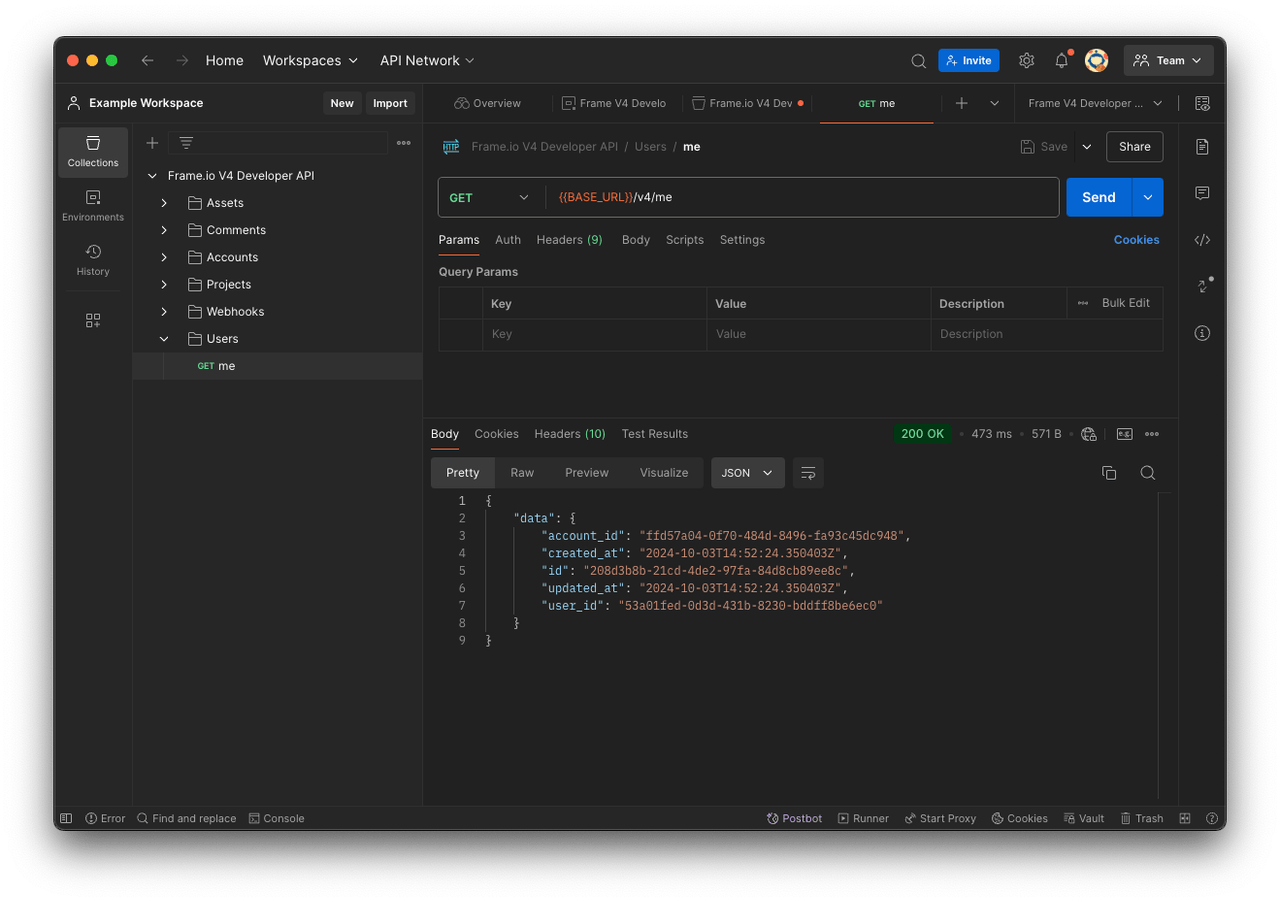Viewport: 1280px width, 902px height.
Task: Click the configure workspace sidebar grid icon
Action: pos(93,320)
